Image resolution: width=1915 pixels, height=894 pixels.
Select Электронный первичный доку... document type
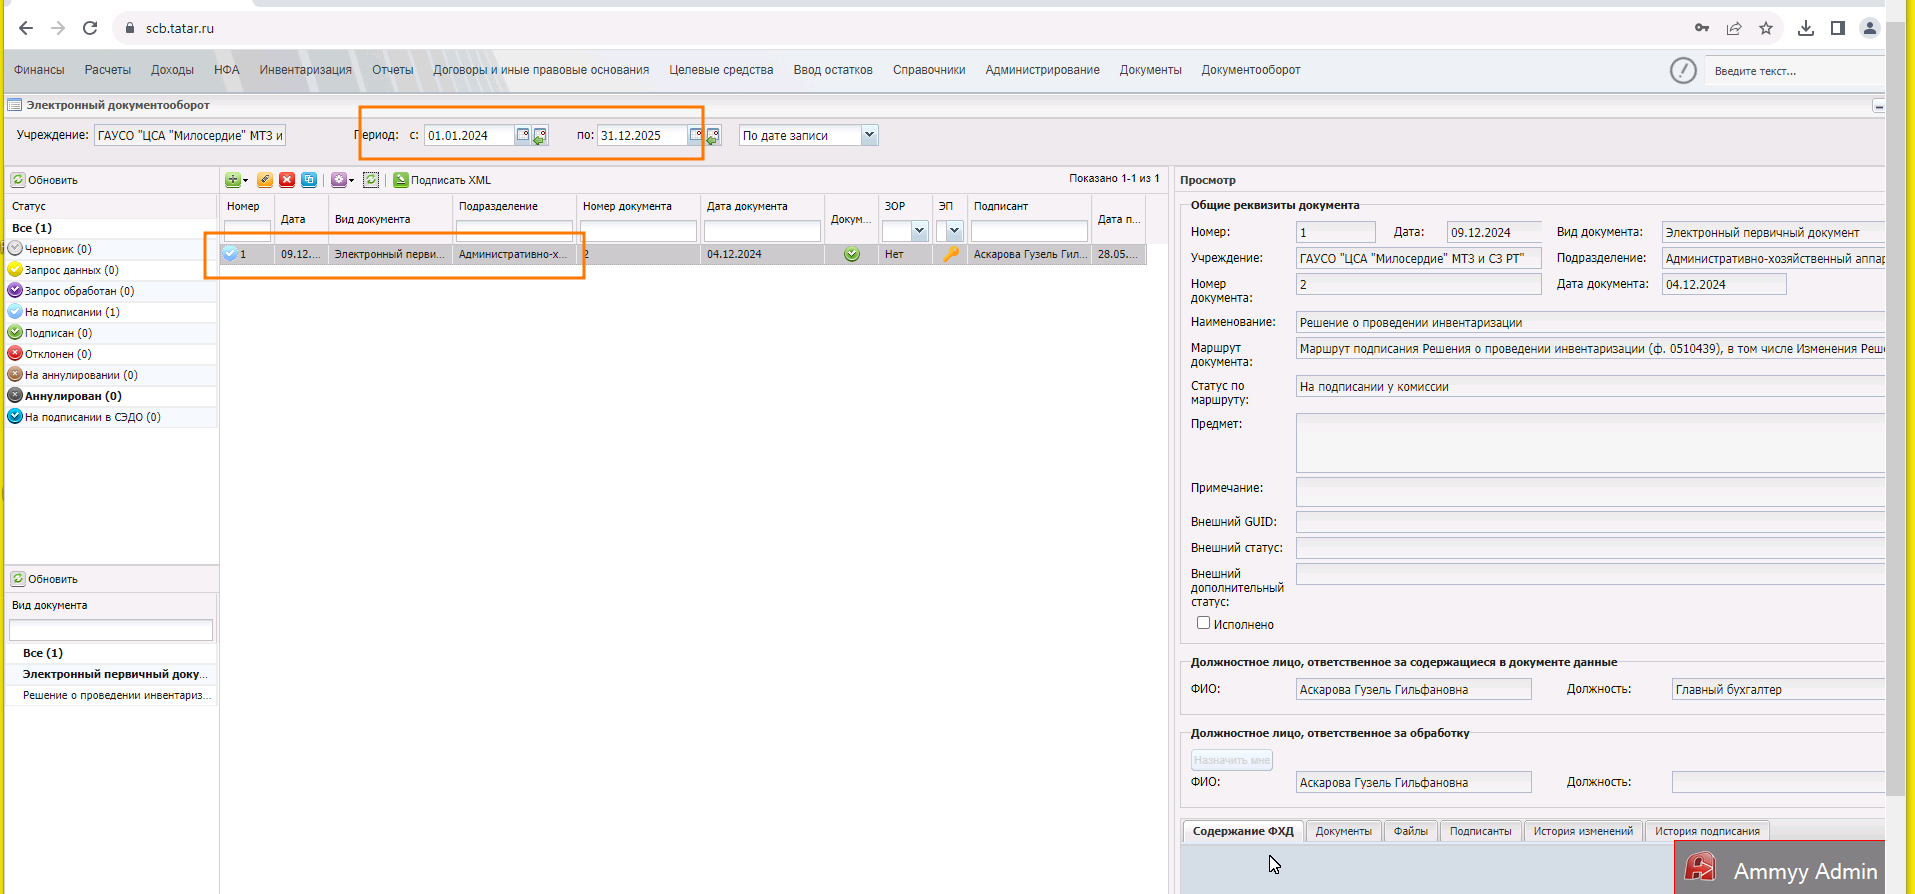[x=111, y=674]
